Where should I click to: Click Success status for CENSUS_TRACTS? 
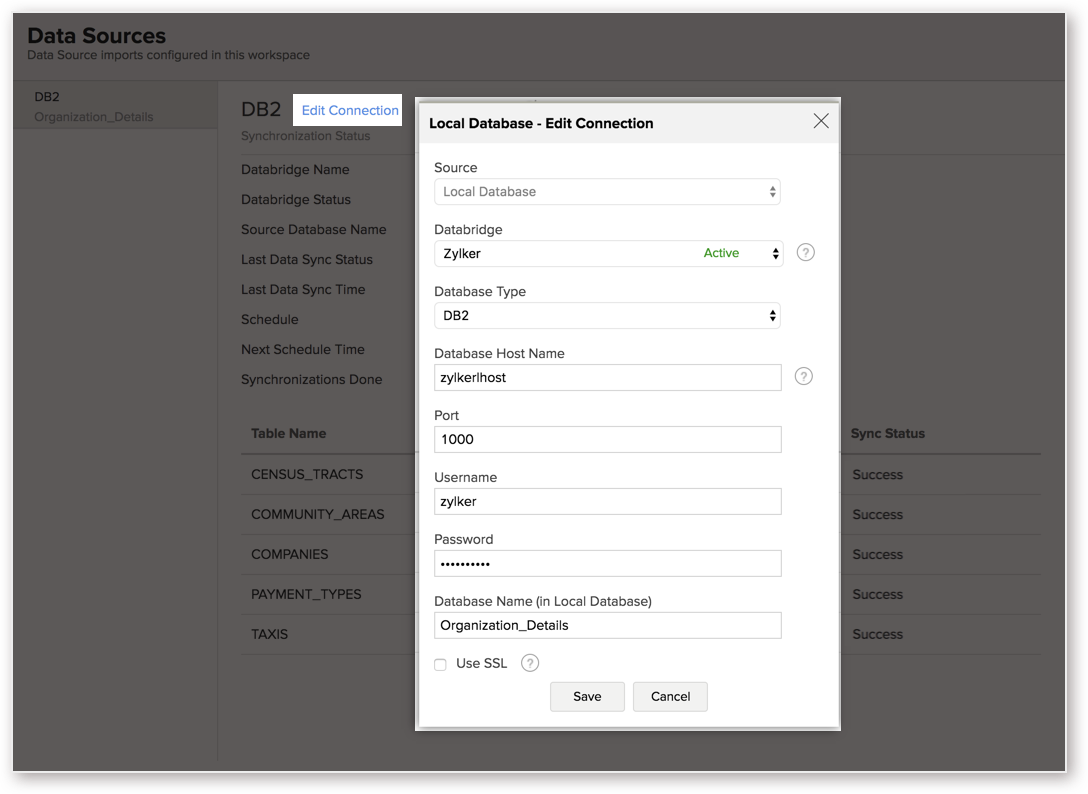coord(877,475)
